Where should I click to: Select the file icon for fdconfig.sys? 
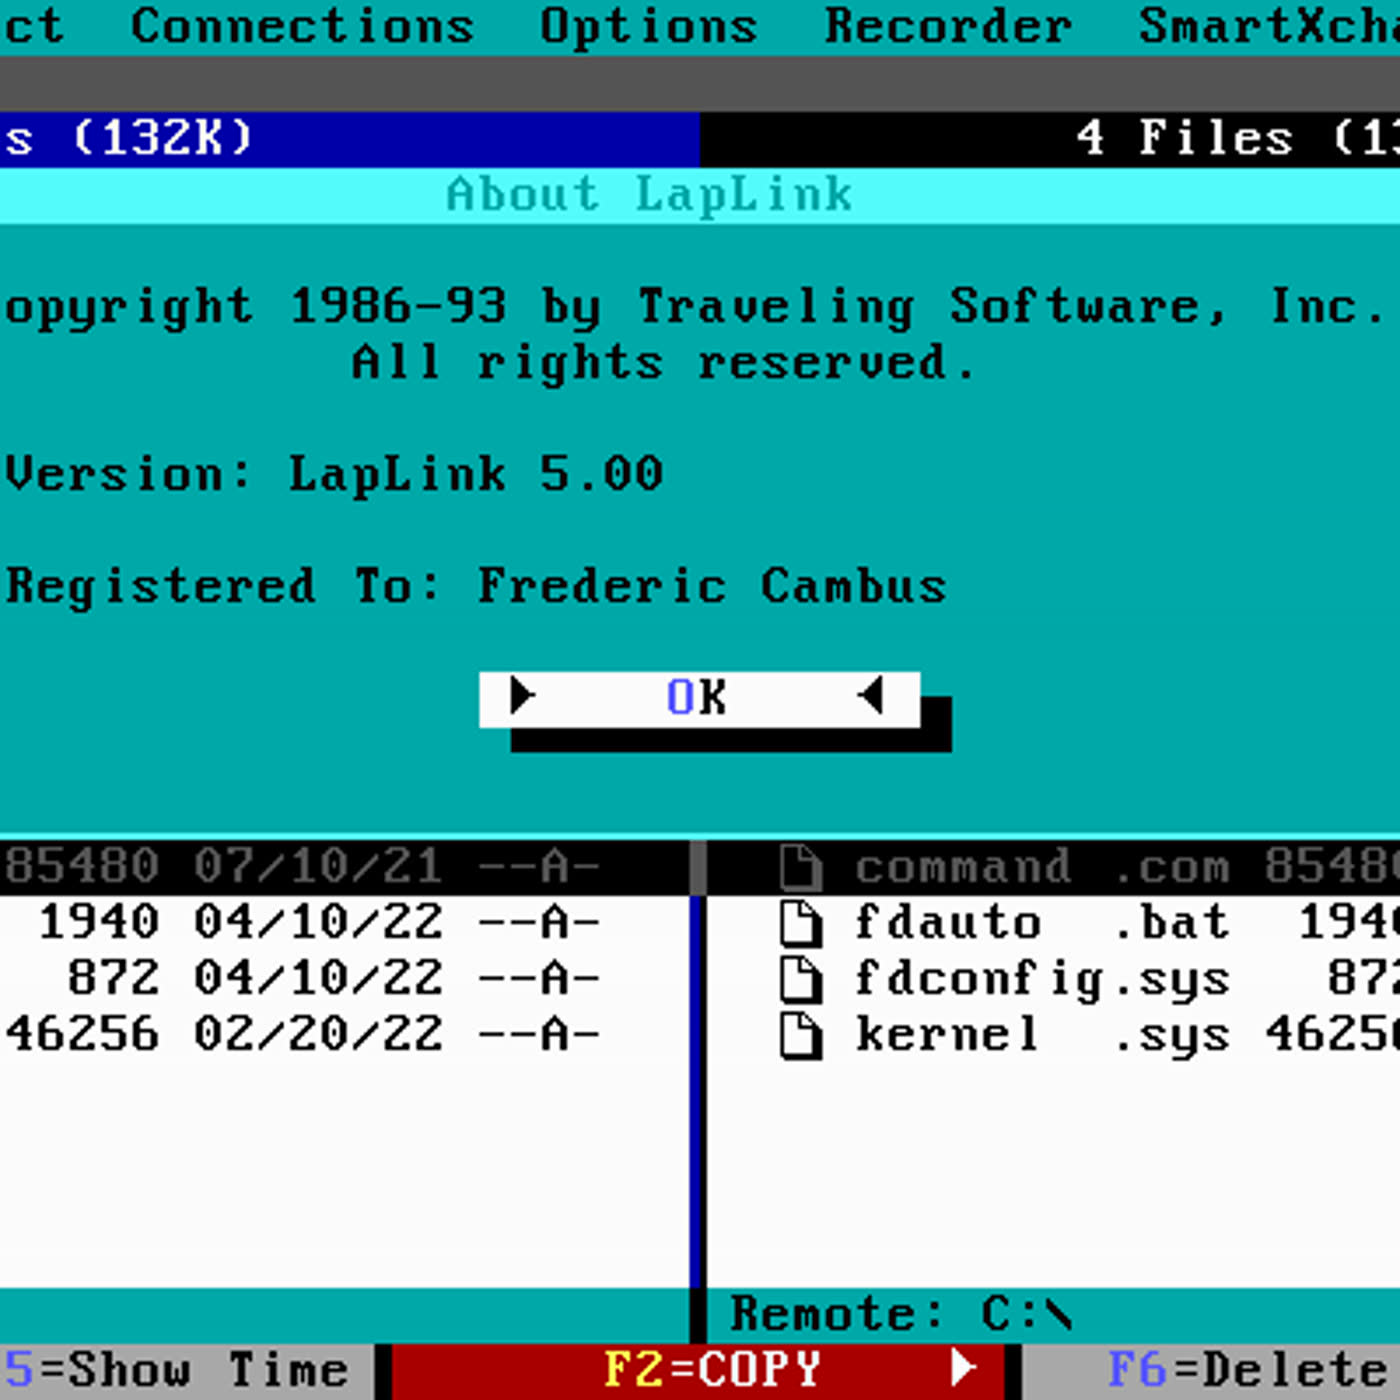point(801,979)
